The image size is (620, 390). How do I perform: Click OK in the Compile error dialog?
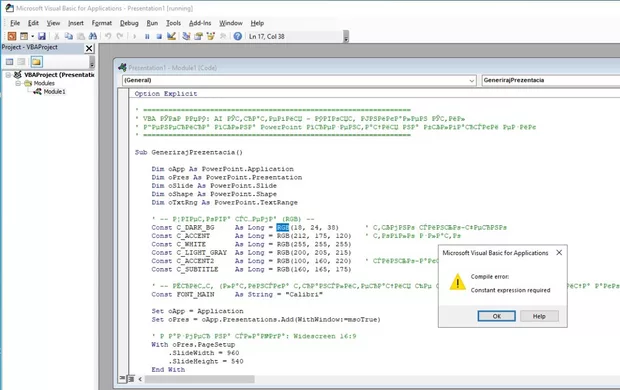[497, 316]
